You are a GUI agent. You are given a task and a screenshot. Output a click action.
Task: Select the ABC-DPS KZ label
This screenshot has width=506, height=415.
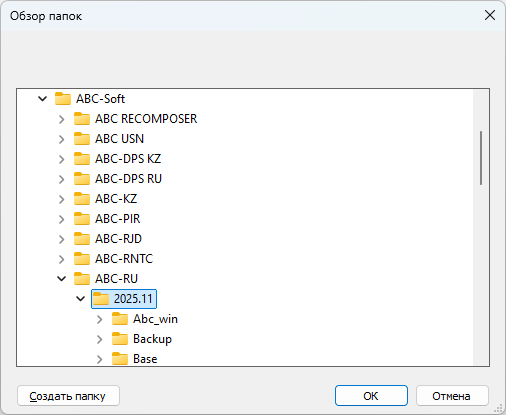(128, 159)
